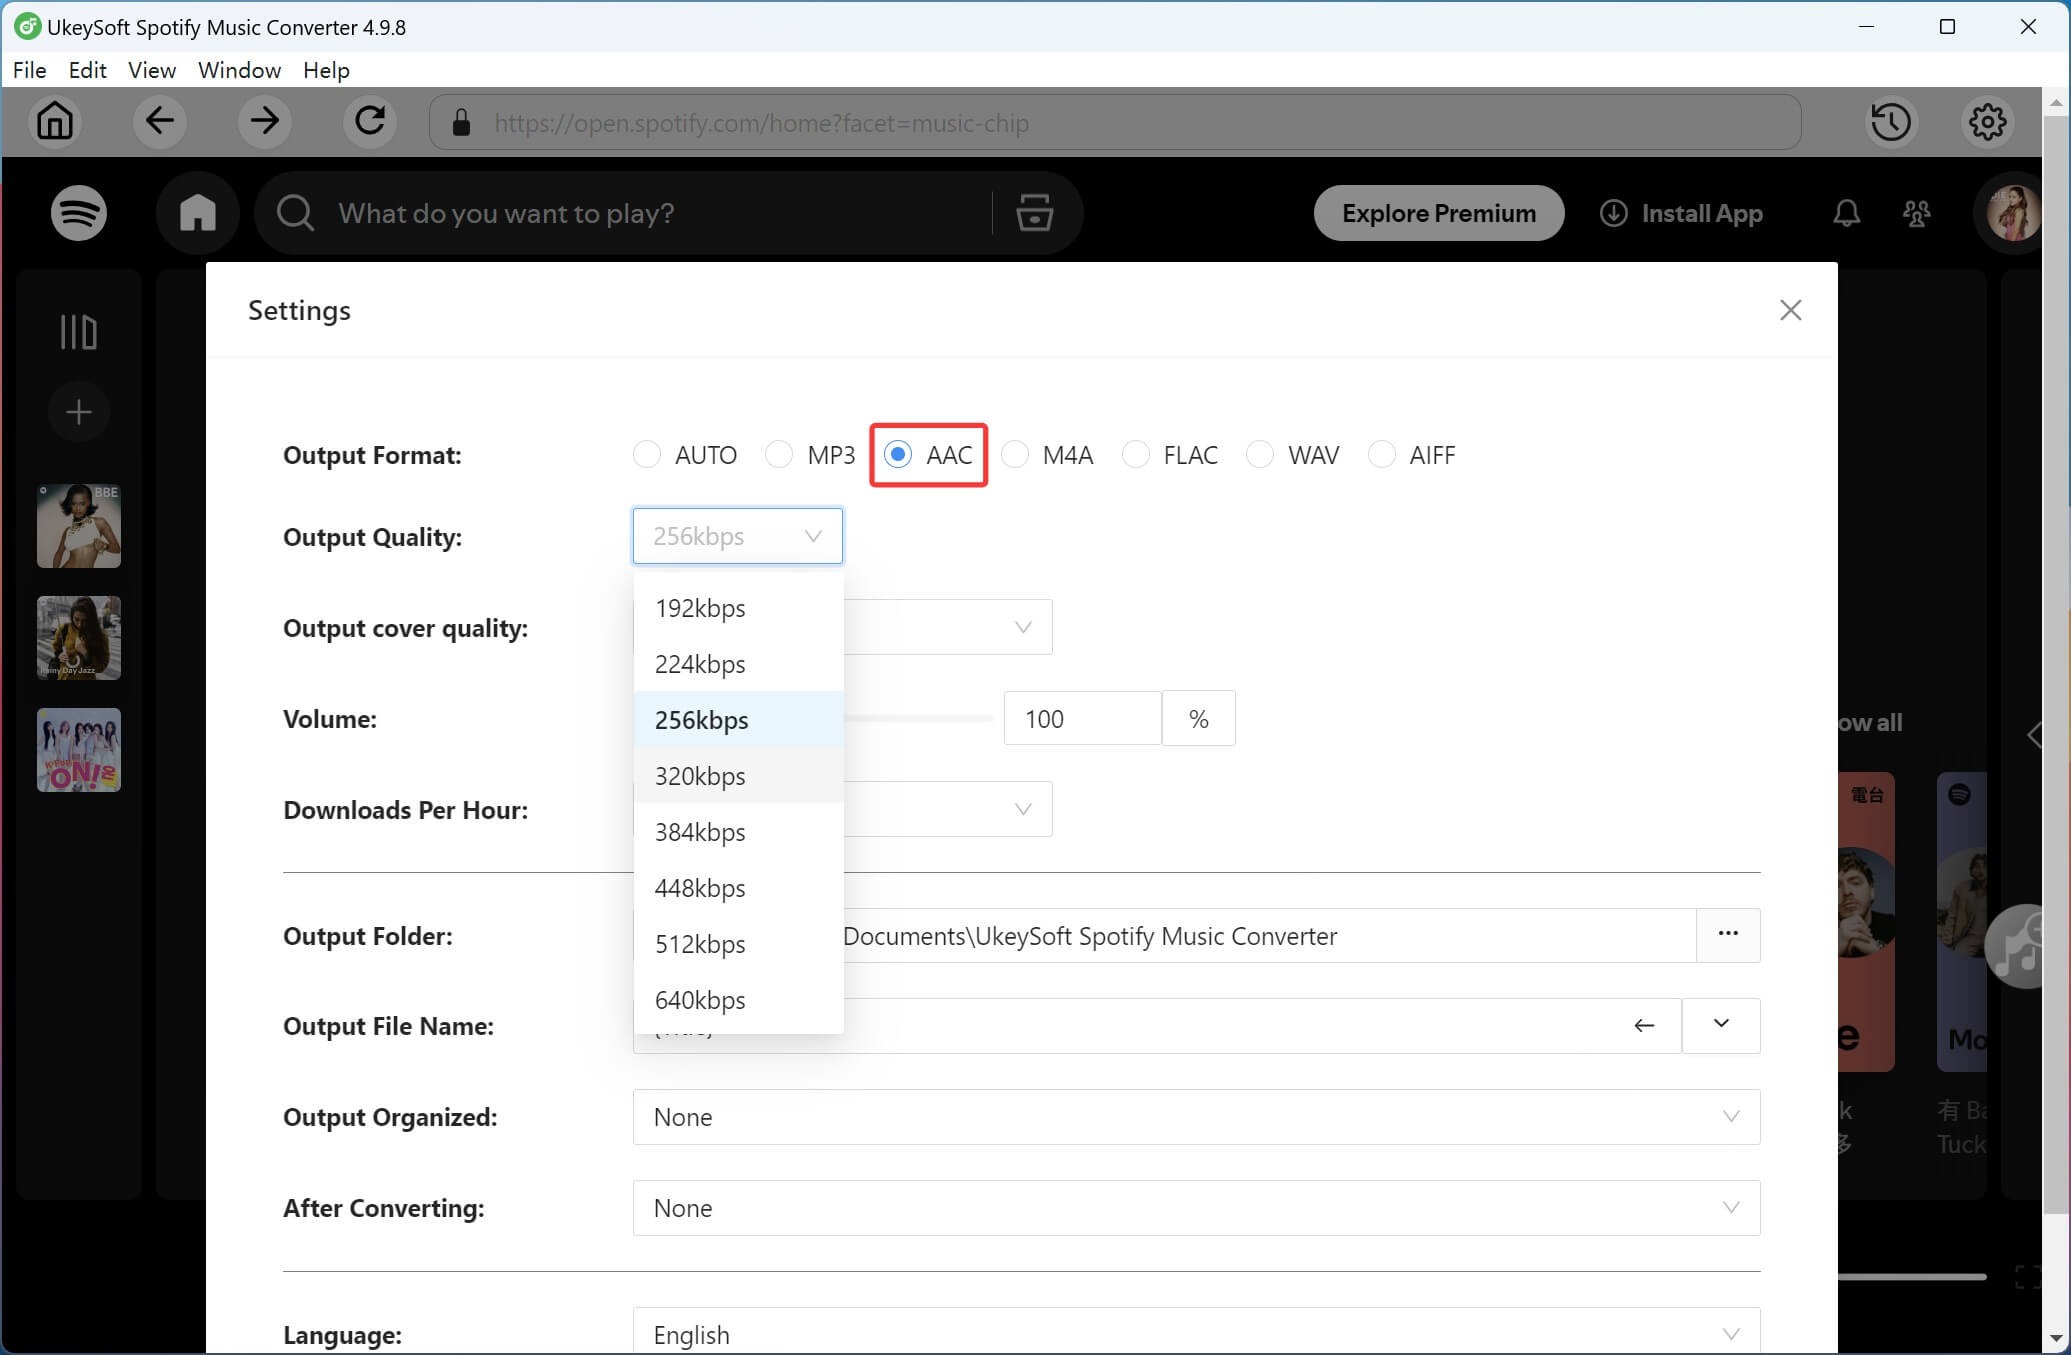Image resolution: width=2071 pixels, height=1355 pixels.
Task: Open the Spotify home icon
Action: coord(197,213)
